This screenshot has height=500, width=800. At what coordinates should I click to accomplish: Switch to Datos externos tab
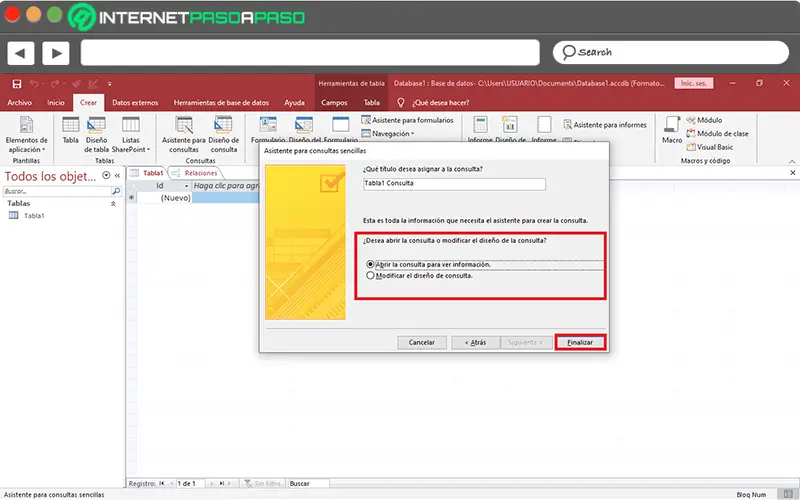coord(135,103)
